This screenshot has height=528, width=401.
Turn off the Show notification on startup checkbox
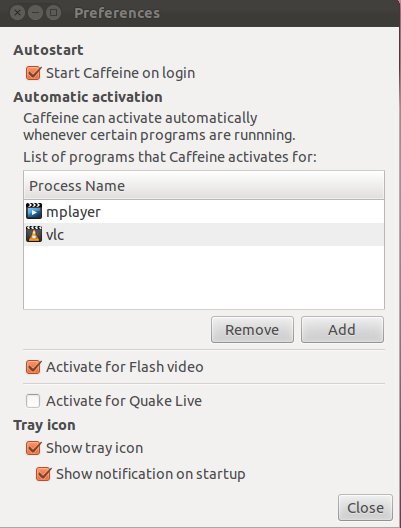[43, 474]
